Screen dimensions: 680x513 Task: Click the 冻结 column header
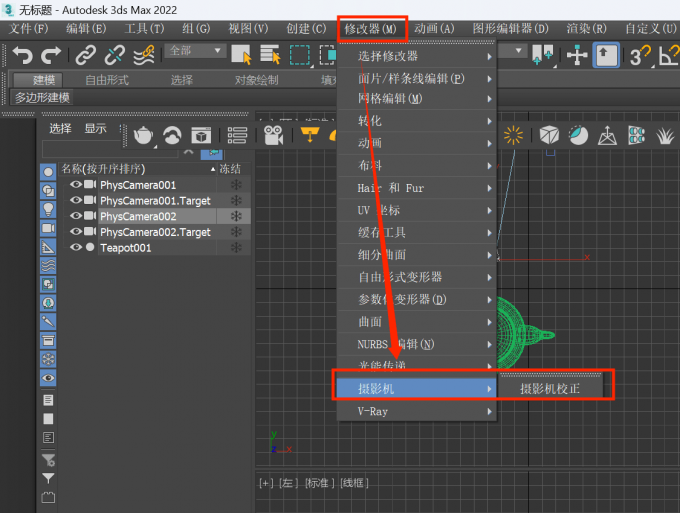tap(230, 169)
